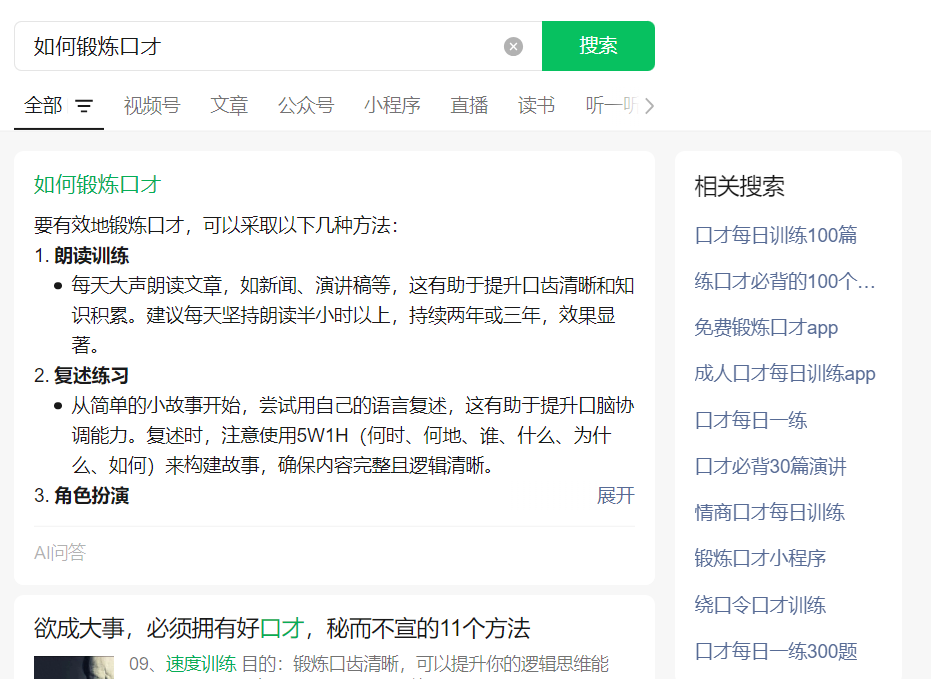The width and height of the screenshot is (931, 679).
Task: Clear the search box with the X icon
Action: [513, 46]
